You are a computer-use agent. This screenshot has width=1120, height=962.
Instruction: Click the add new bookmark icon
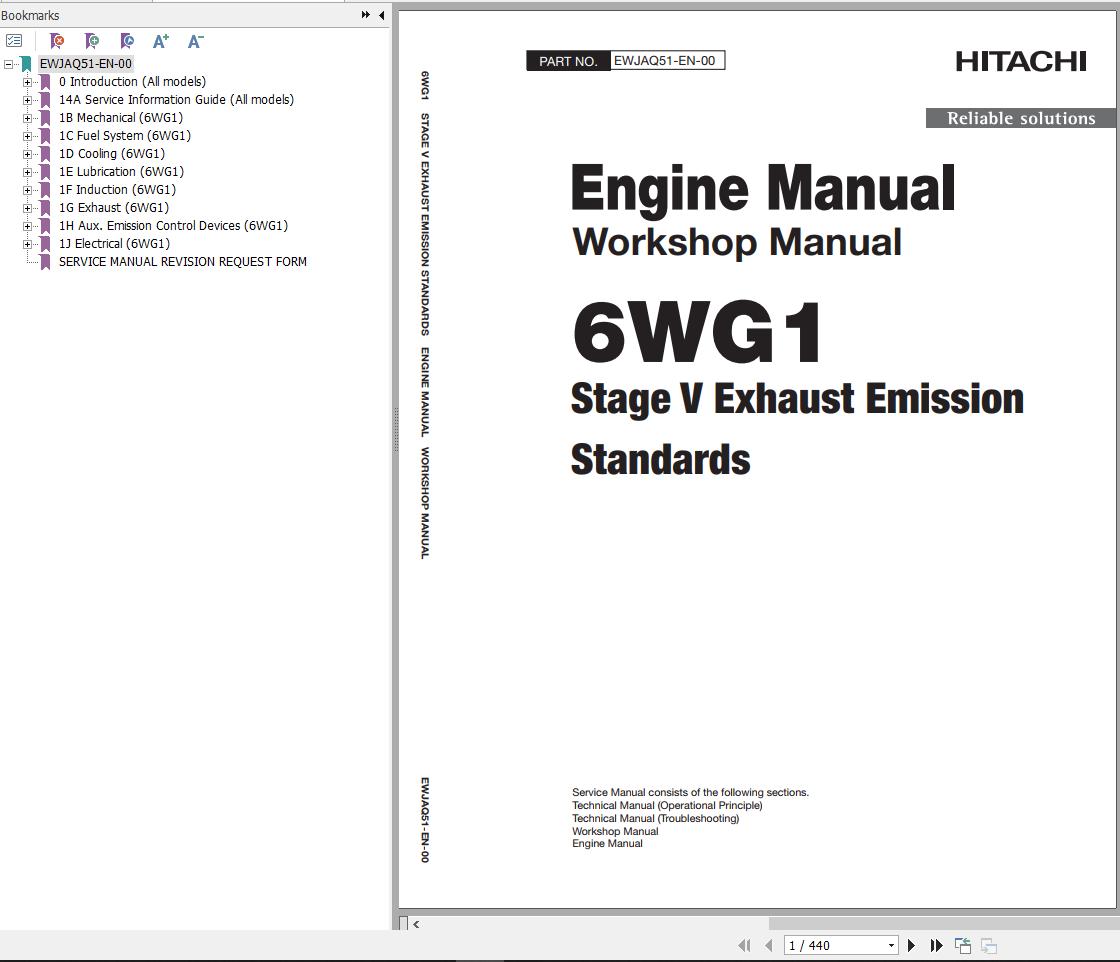tap(91, 41)
